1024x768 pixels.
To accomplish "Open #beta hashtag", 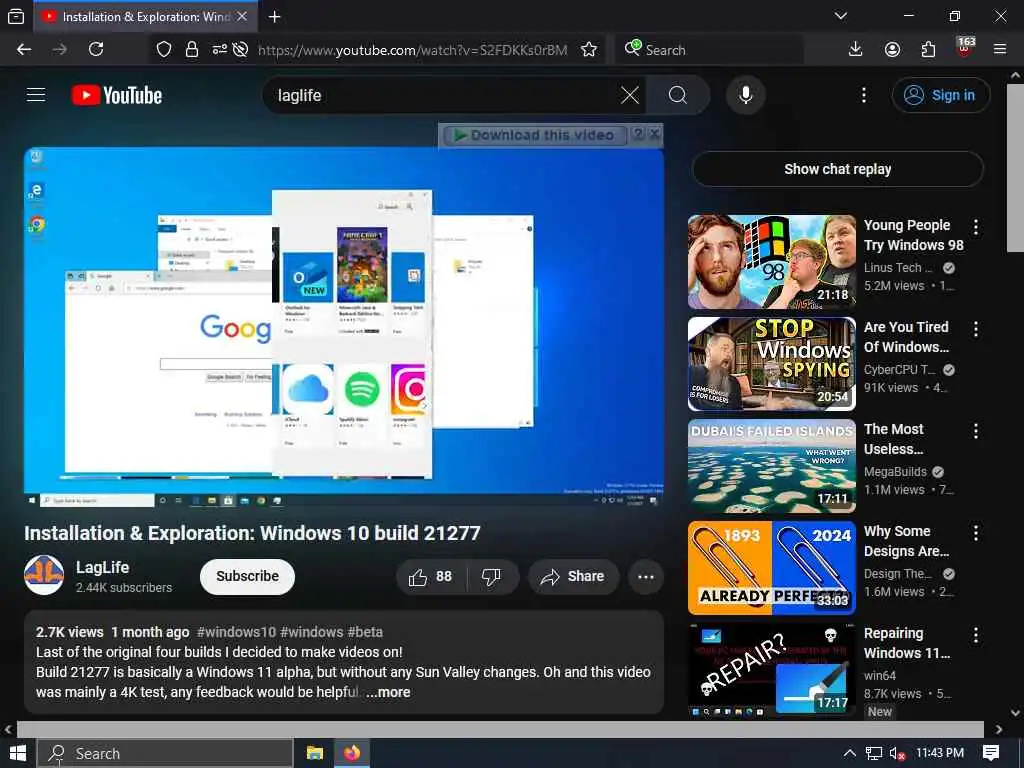I will (365, 632).
